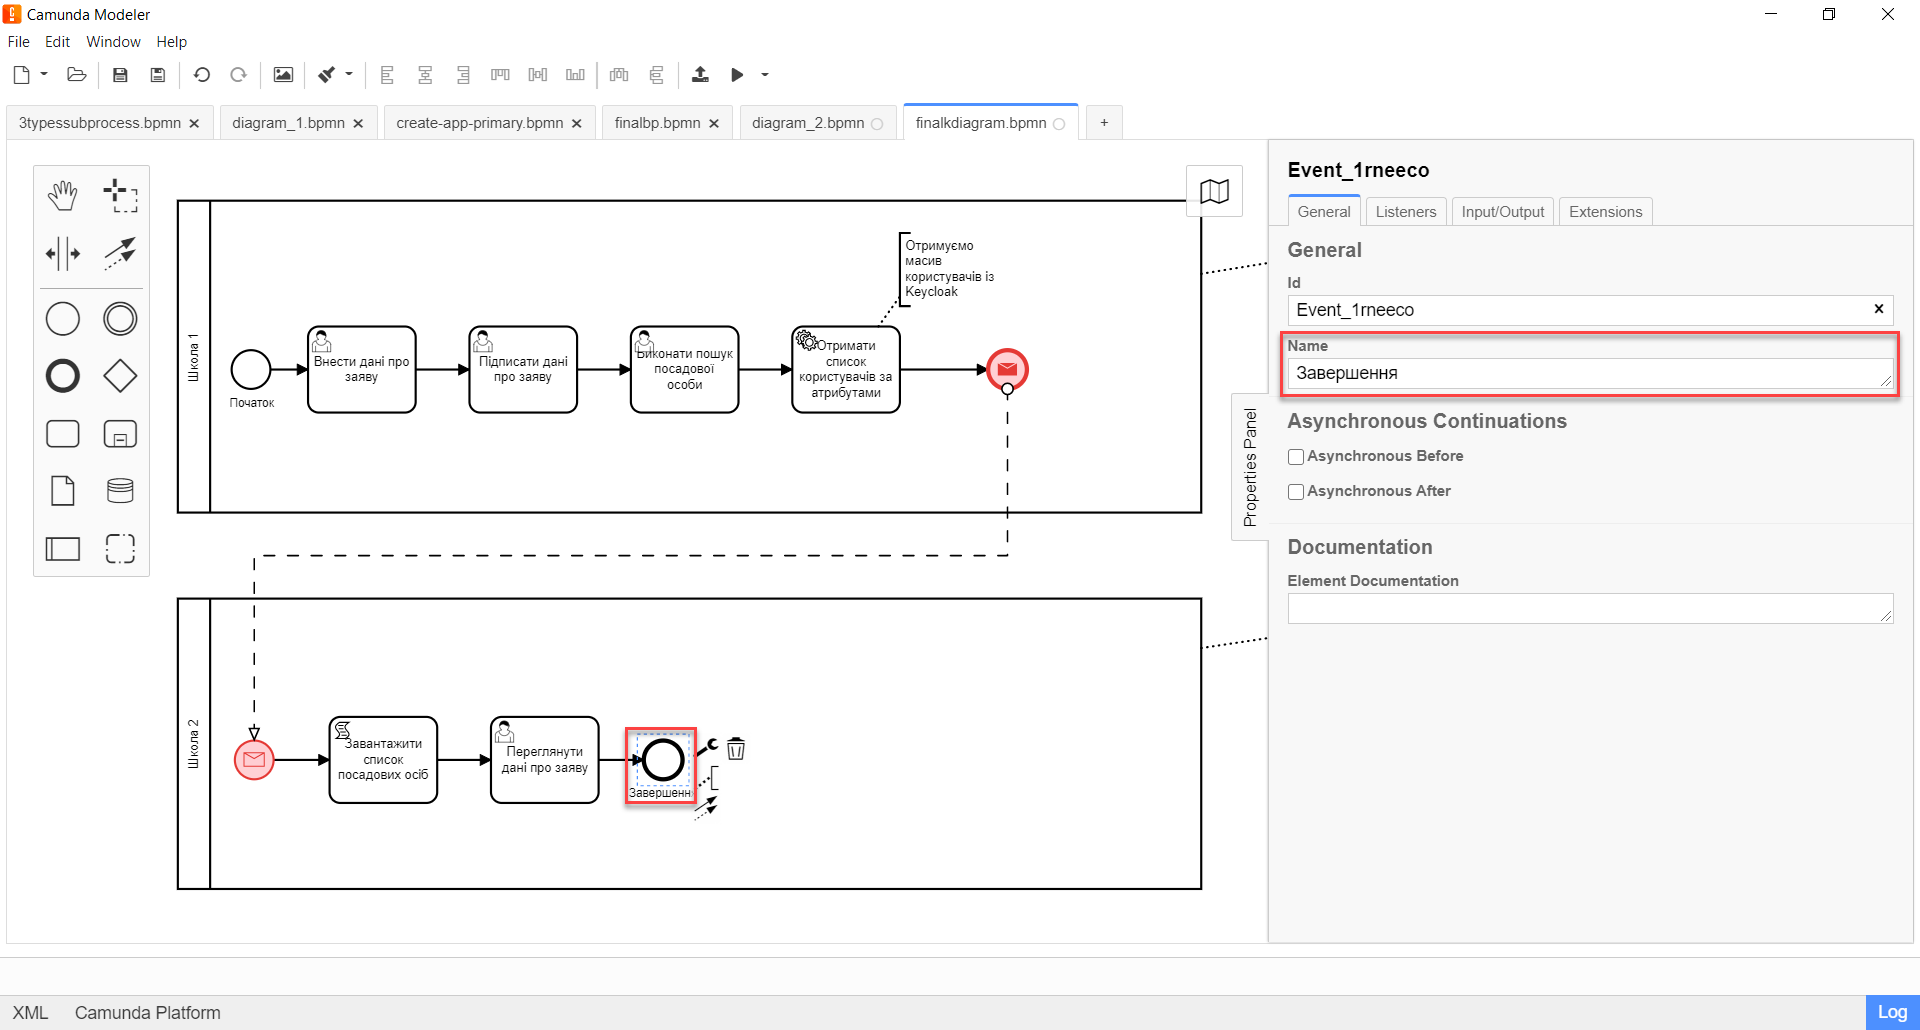
Task: Pick the group element from the palette
Action: click(120, 548)
